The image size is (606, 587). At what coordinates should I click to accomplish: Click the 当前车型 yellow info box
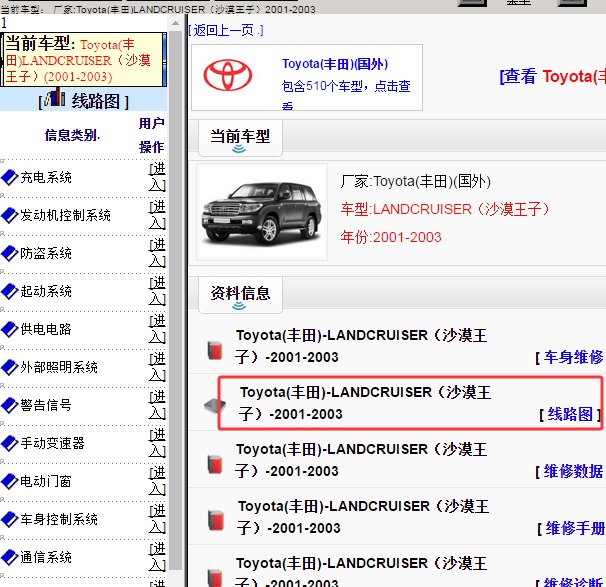tap(83, 60)
